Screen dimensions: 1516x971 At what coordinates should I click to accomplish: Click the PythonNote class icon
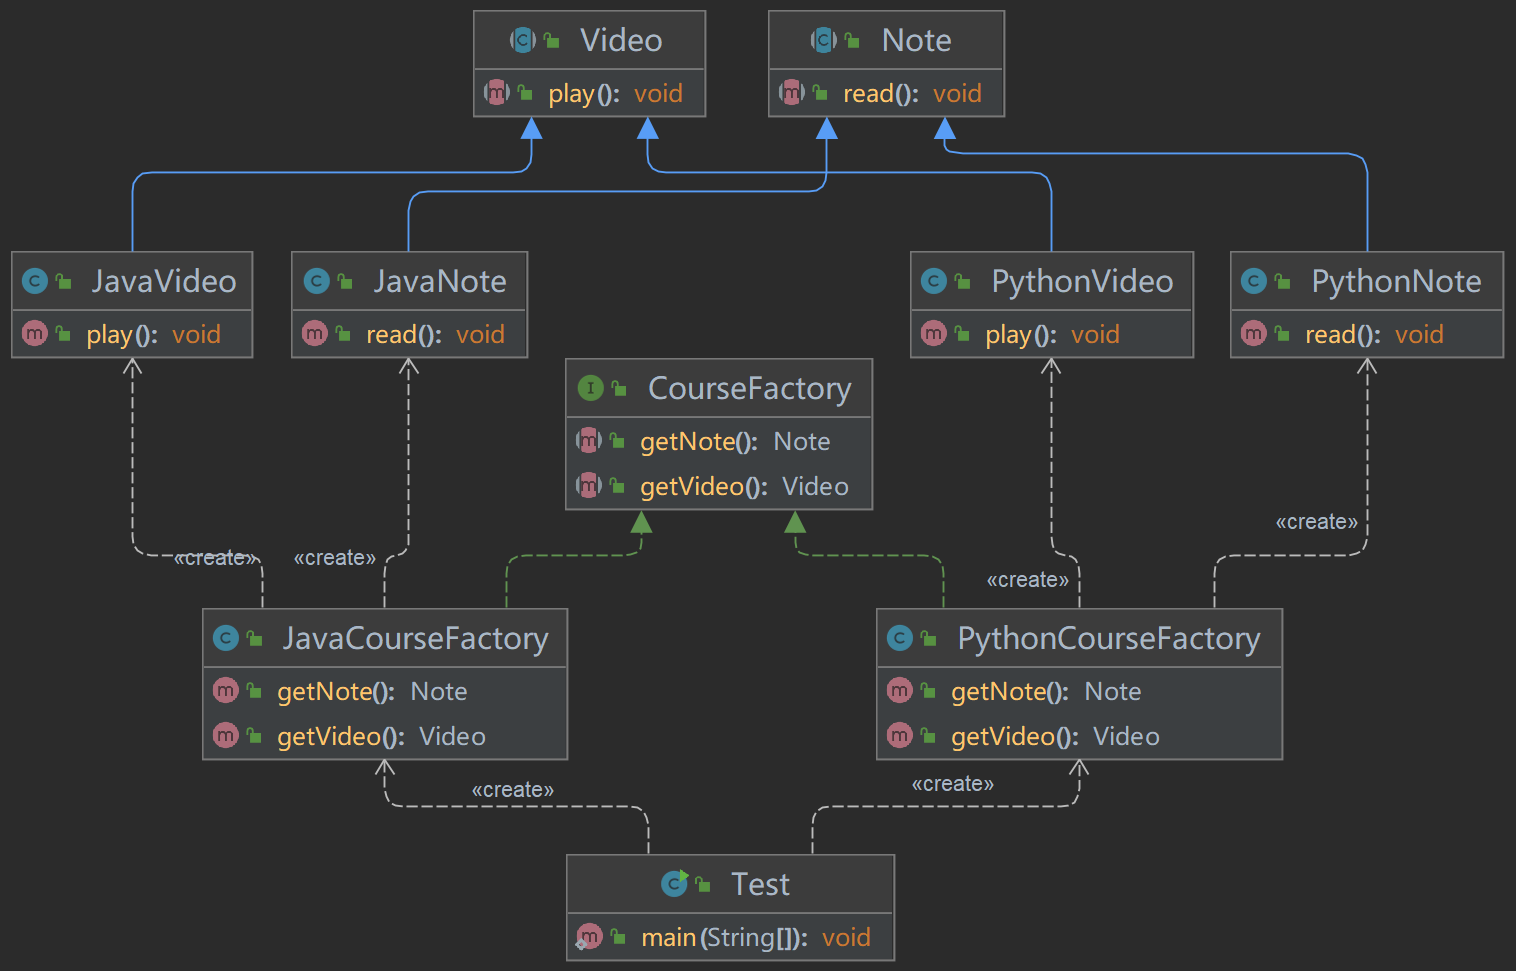1254,281
